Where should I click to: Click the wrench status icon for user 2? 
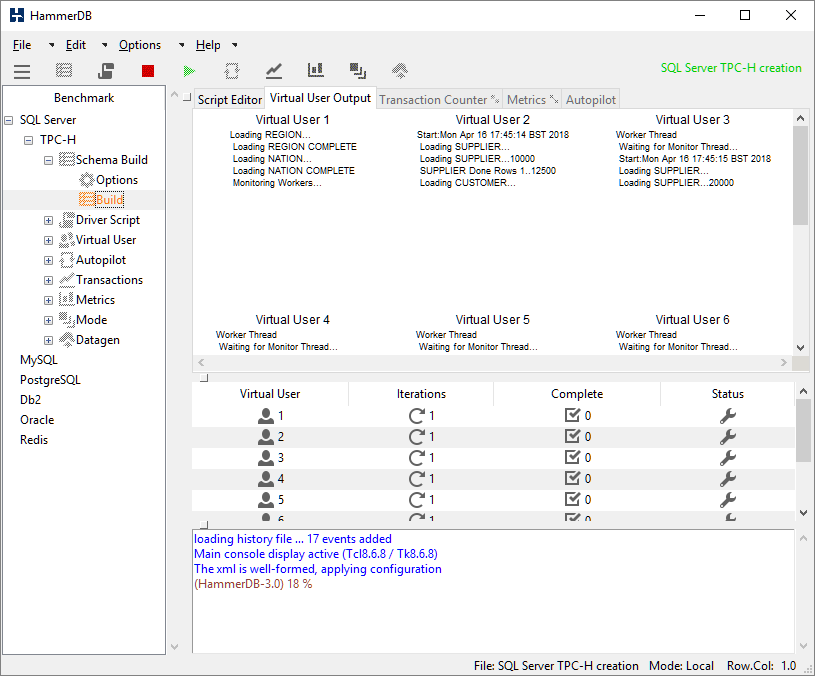coord(728,436)
